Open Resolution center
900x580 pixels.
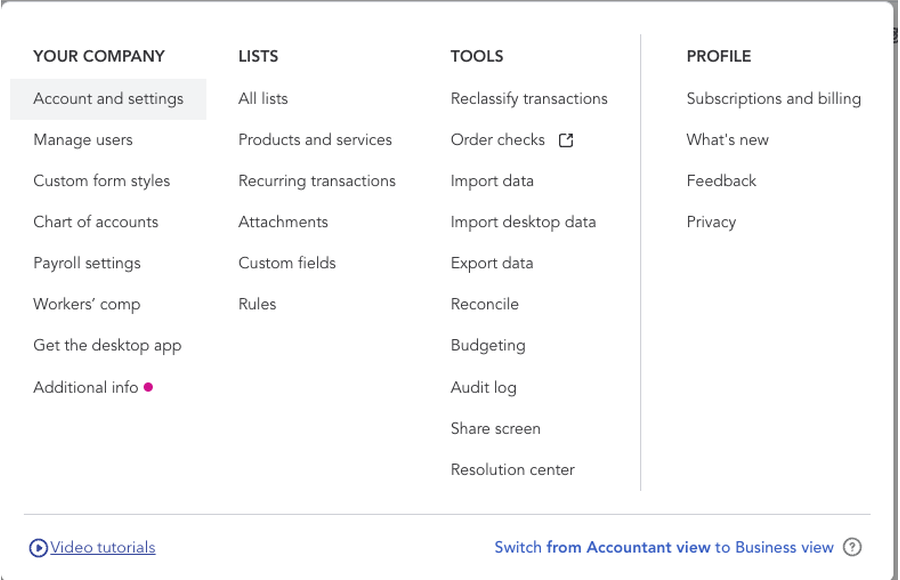(x=513, y=470)
